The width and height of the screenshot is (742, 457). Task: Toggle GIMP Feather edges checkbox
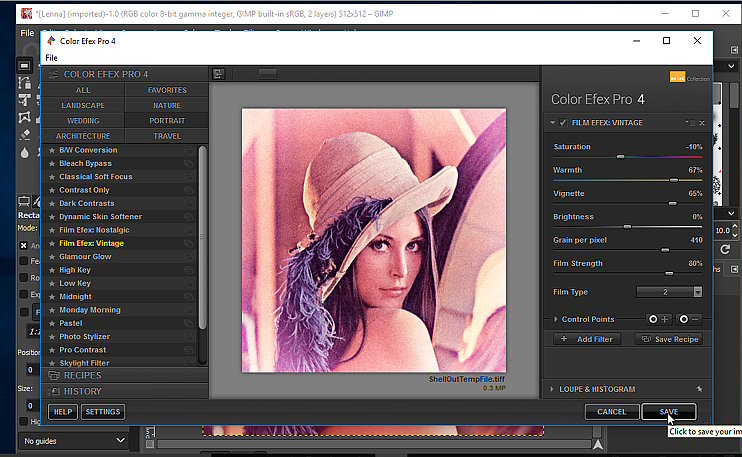tap(24, 261)
